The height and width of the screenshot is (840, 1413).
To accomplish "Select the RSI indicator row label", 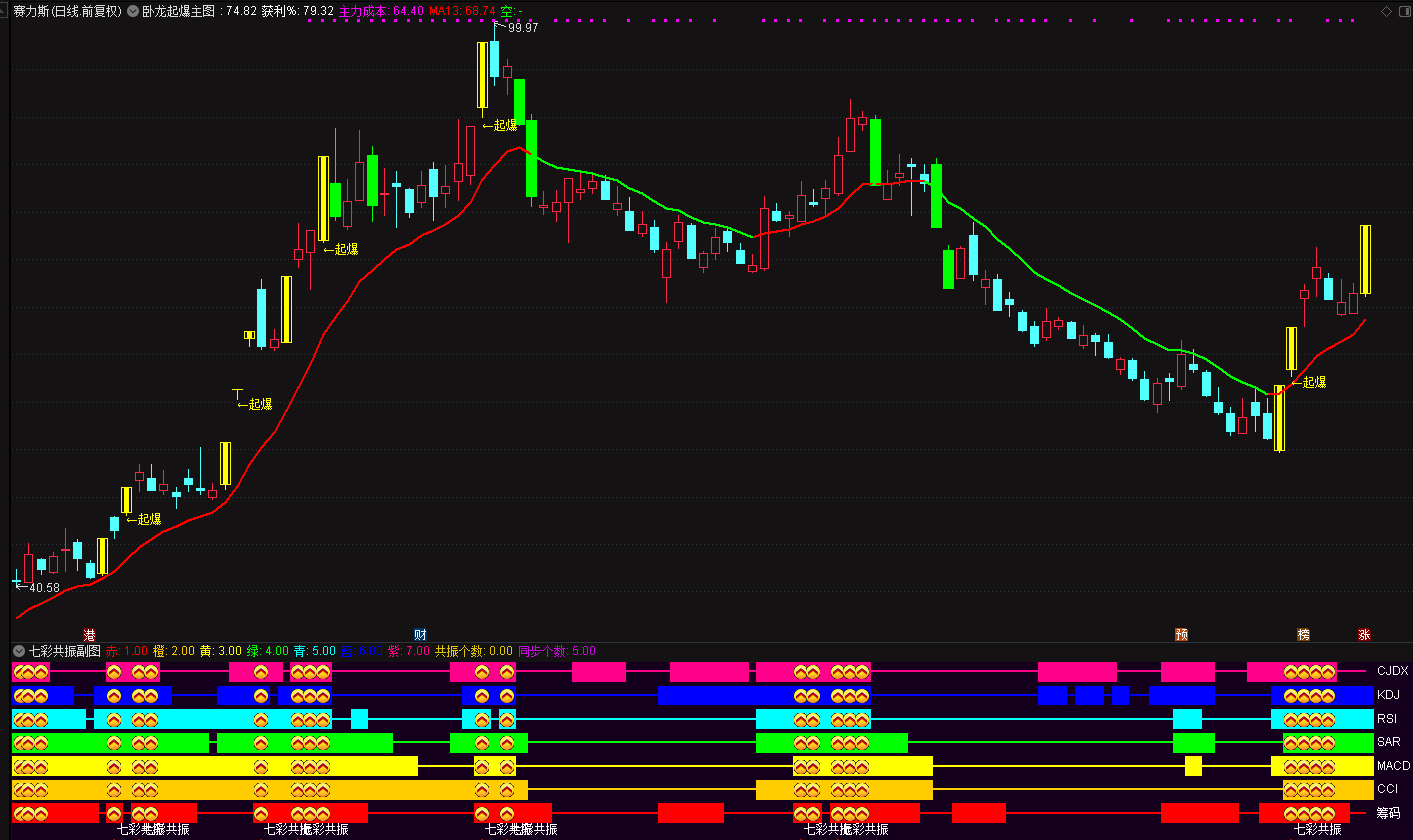I will click(1387, 718).
